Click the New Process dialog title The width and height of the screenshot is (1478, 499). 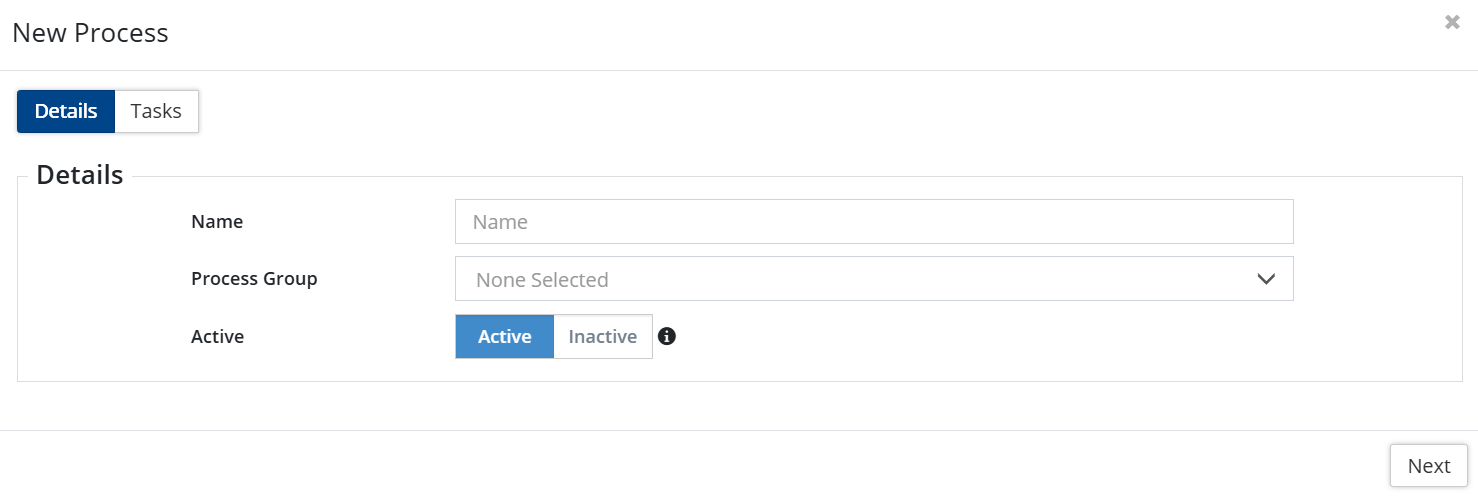(x=90, y=33)
